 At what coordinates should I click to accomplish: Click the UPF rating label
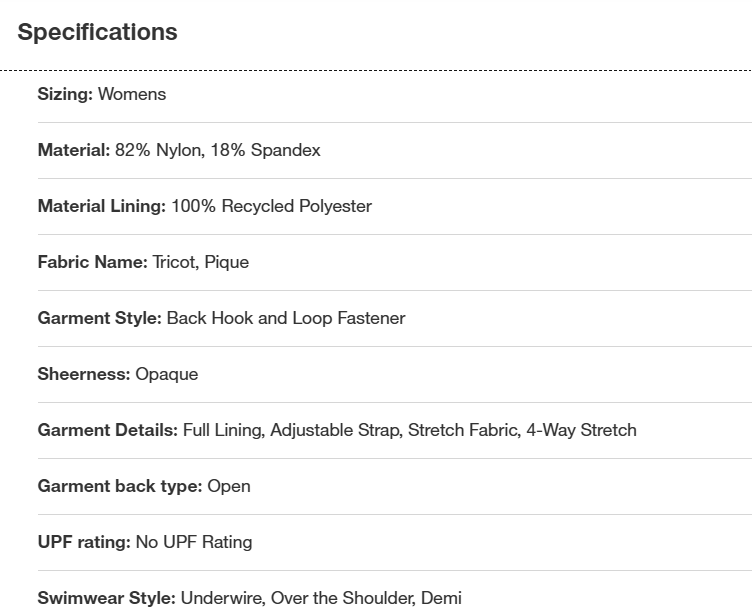coord(84,542)
